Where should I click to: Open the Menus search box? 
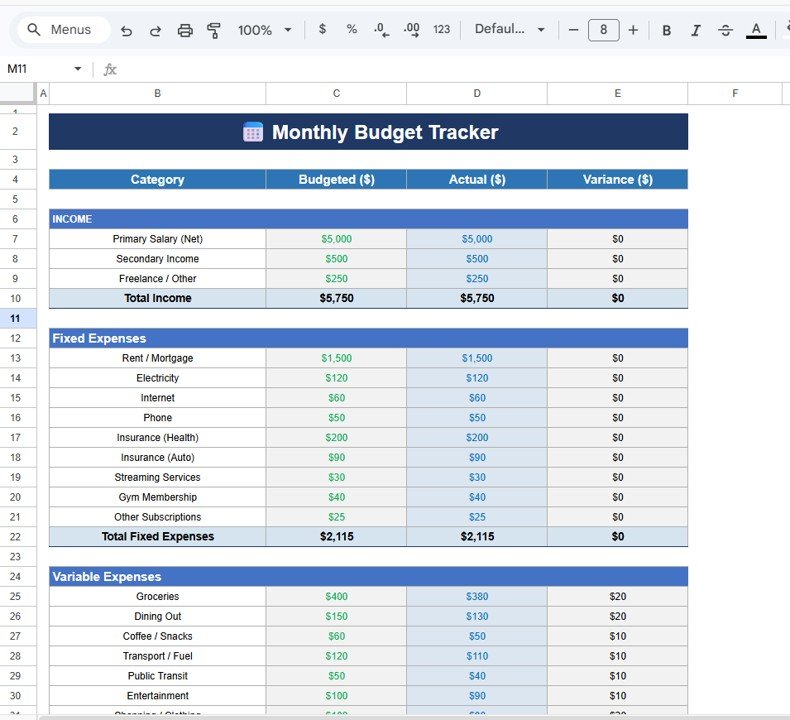point(63,30)
